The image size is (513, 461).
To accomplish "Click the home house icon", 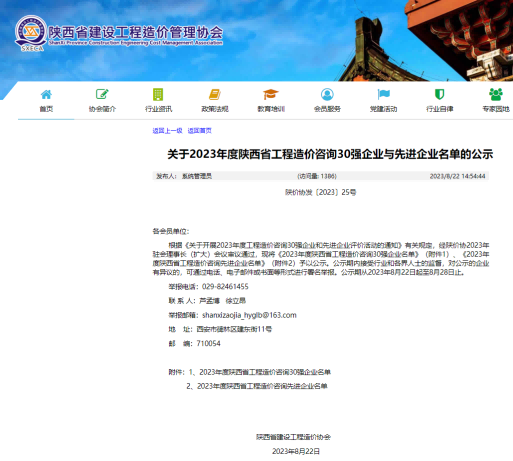I will pos(46,94).
